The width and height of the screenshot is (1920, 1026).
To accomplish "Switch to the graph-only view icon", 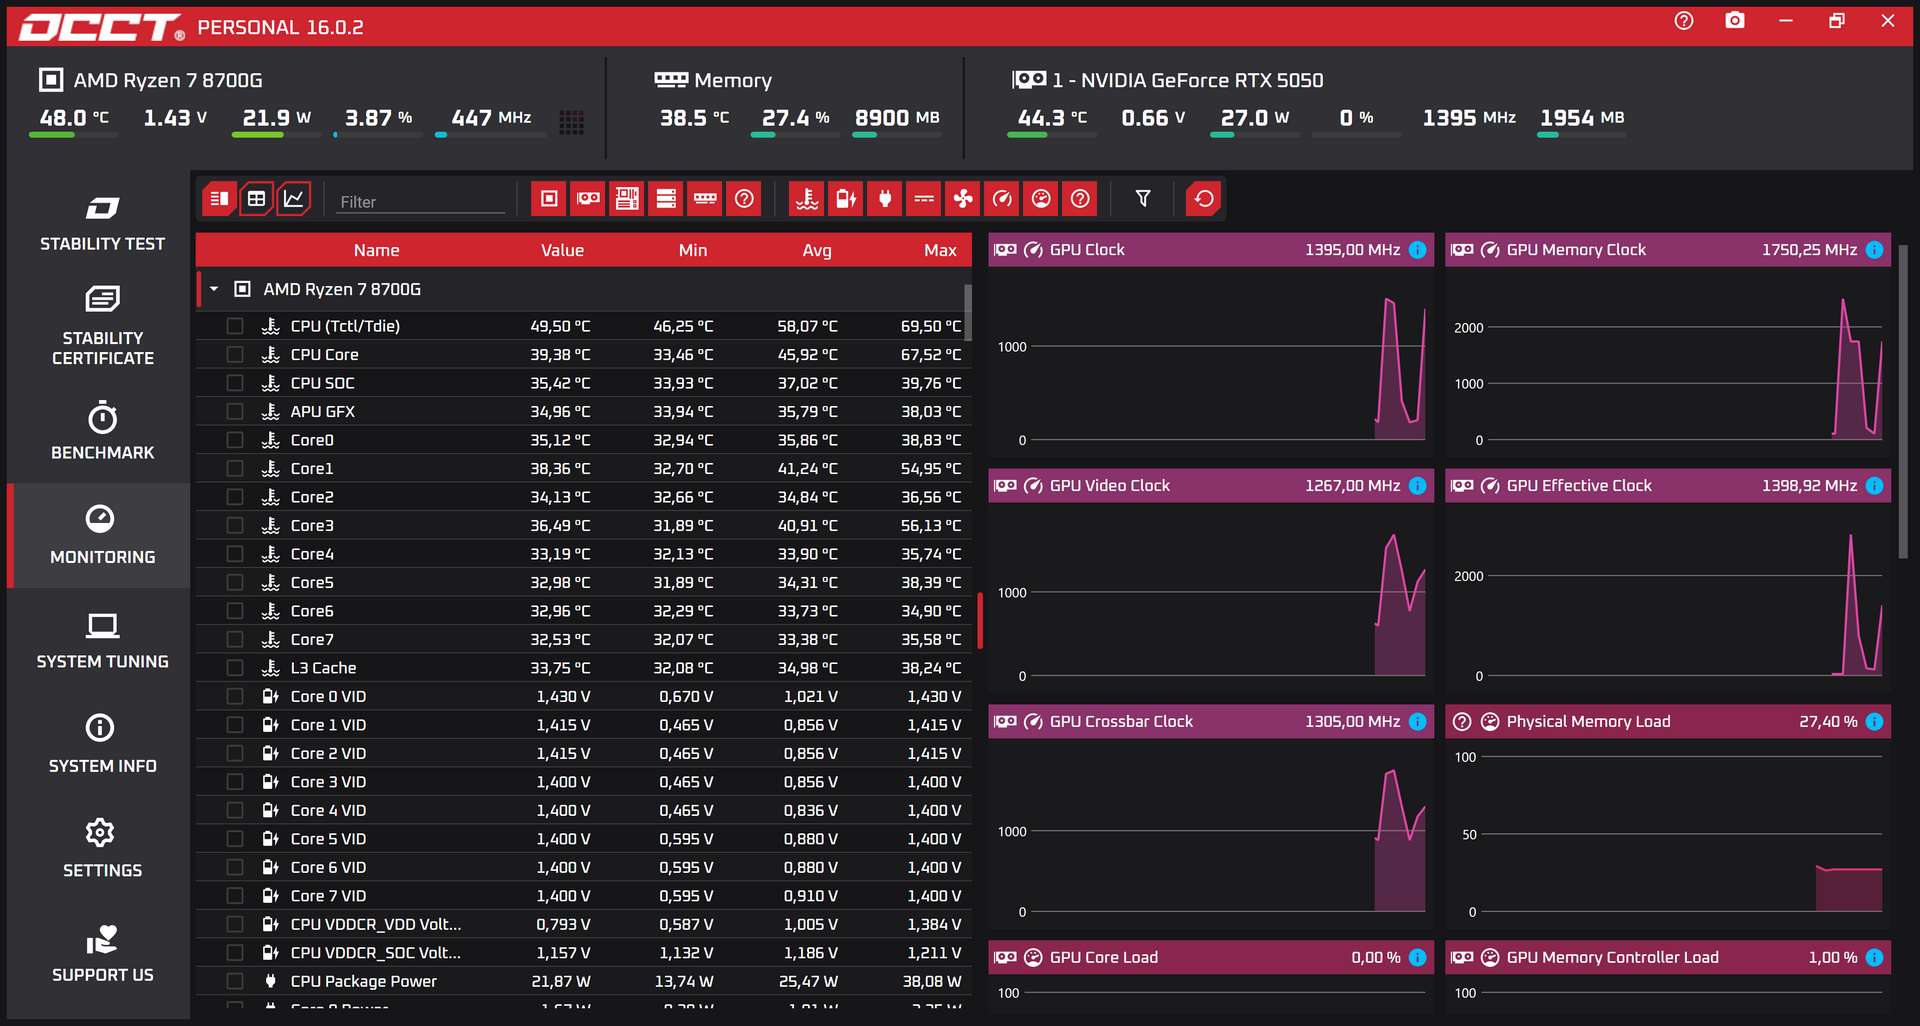I will coord(294,199).
